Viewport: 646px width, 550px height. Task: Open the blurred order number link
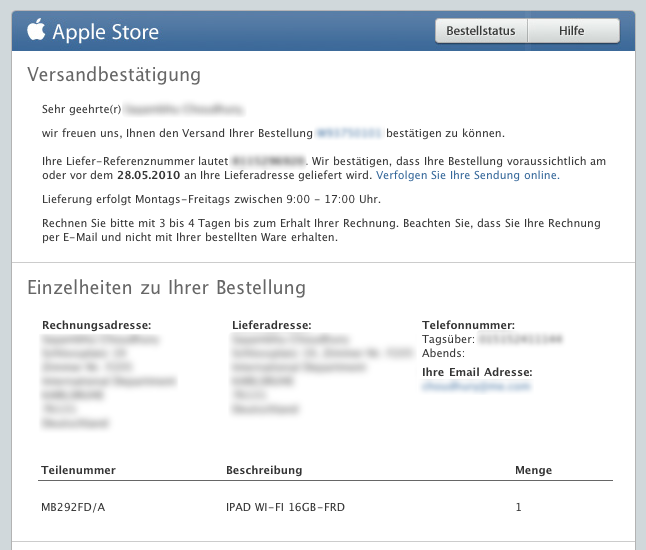pos(349,133)
